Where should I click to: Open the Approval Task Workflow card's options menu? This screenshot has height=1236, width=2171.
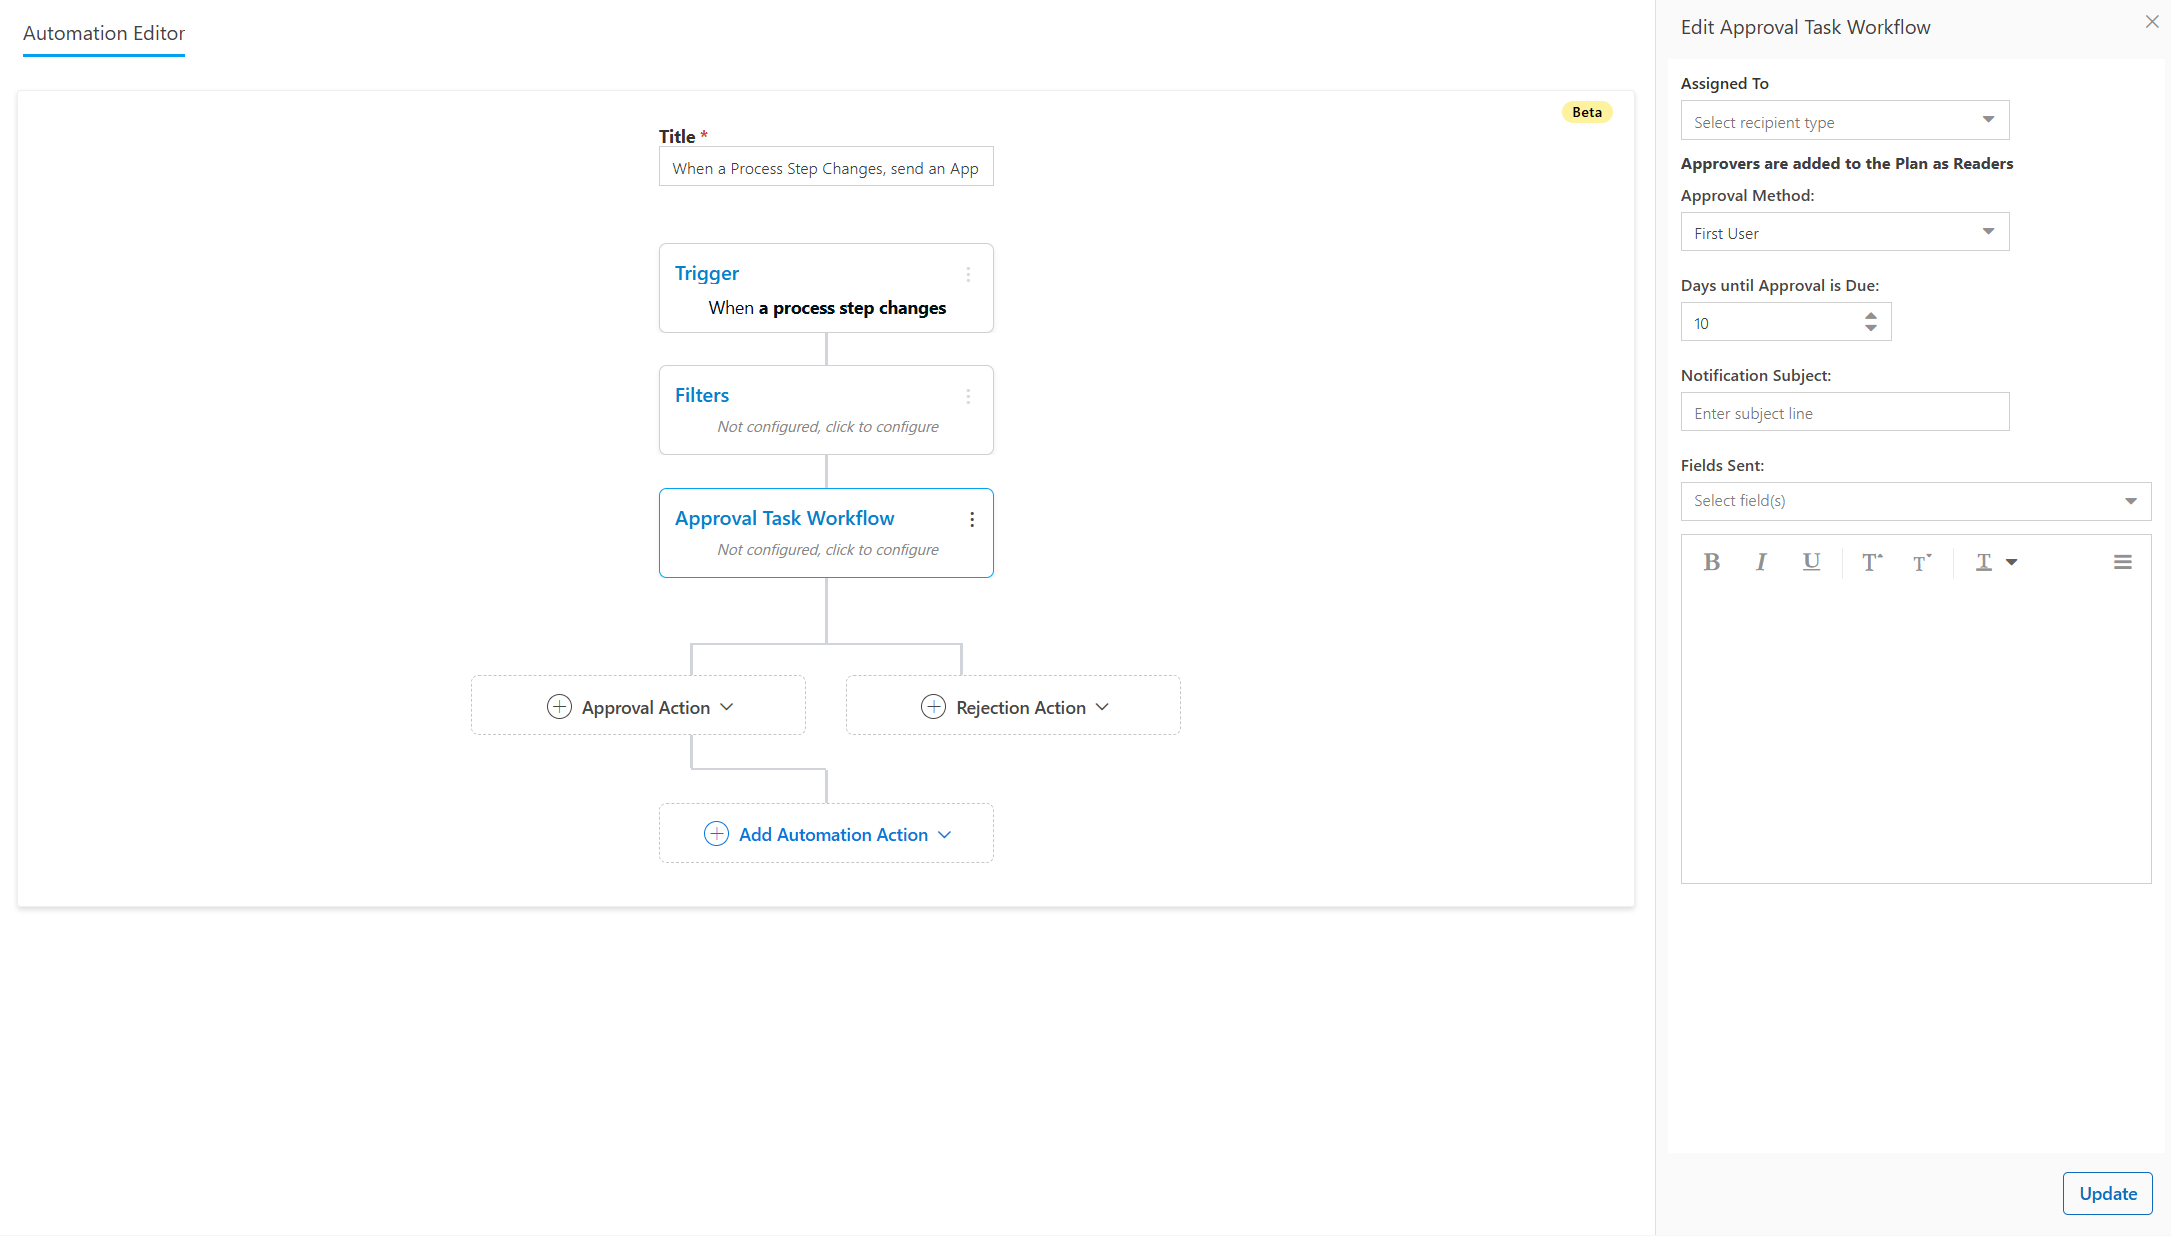(x=972, y=519)
